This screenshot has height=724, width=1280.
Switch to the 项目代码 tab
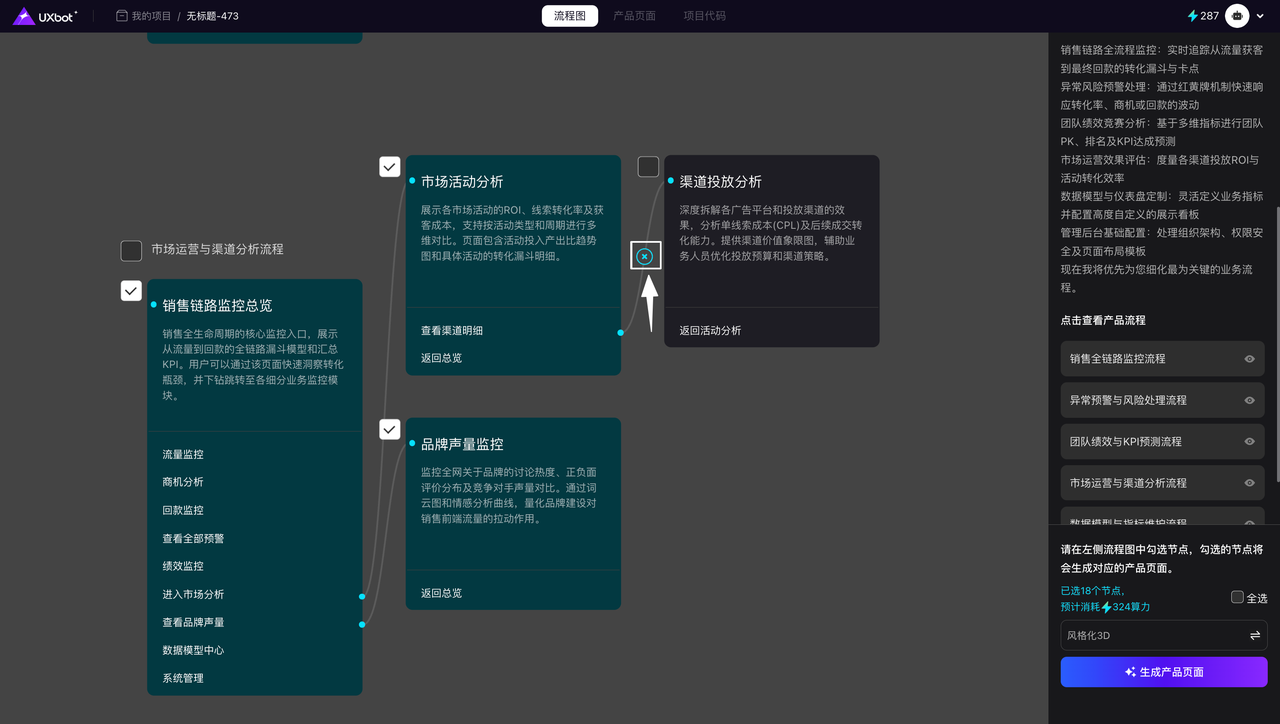pos(704,16)
